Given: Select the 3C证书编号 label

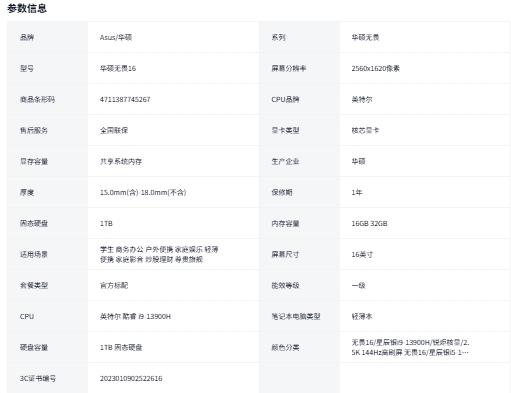Looking at the screenshot, I should tap(38, 378).
